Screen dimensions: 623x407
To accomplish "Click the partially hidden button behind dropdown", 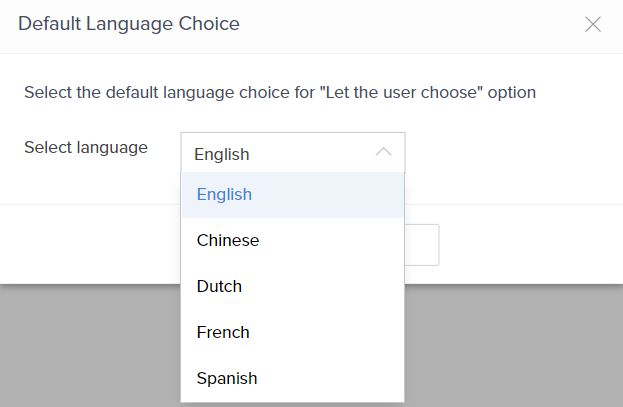I will coord(422,245).
